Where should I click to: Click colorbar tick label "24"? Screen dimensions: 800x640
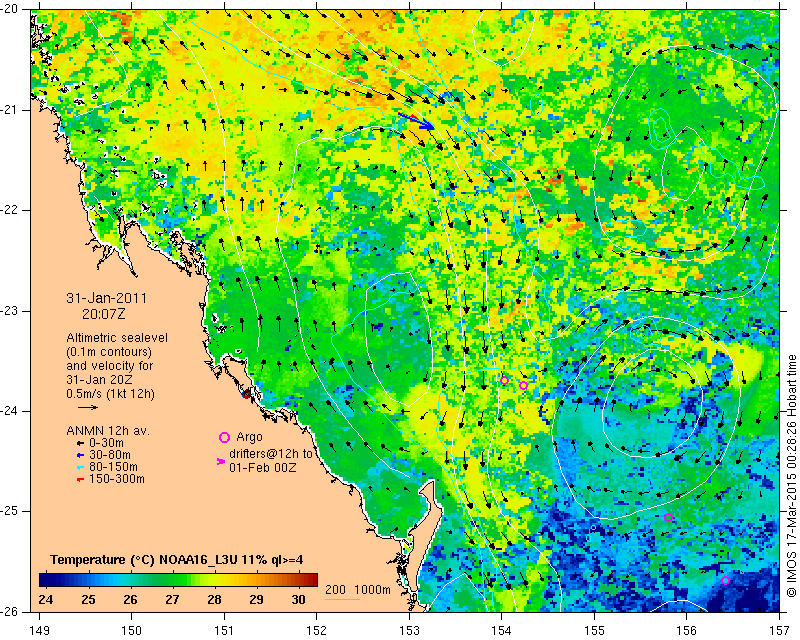pos(45,599)
